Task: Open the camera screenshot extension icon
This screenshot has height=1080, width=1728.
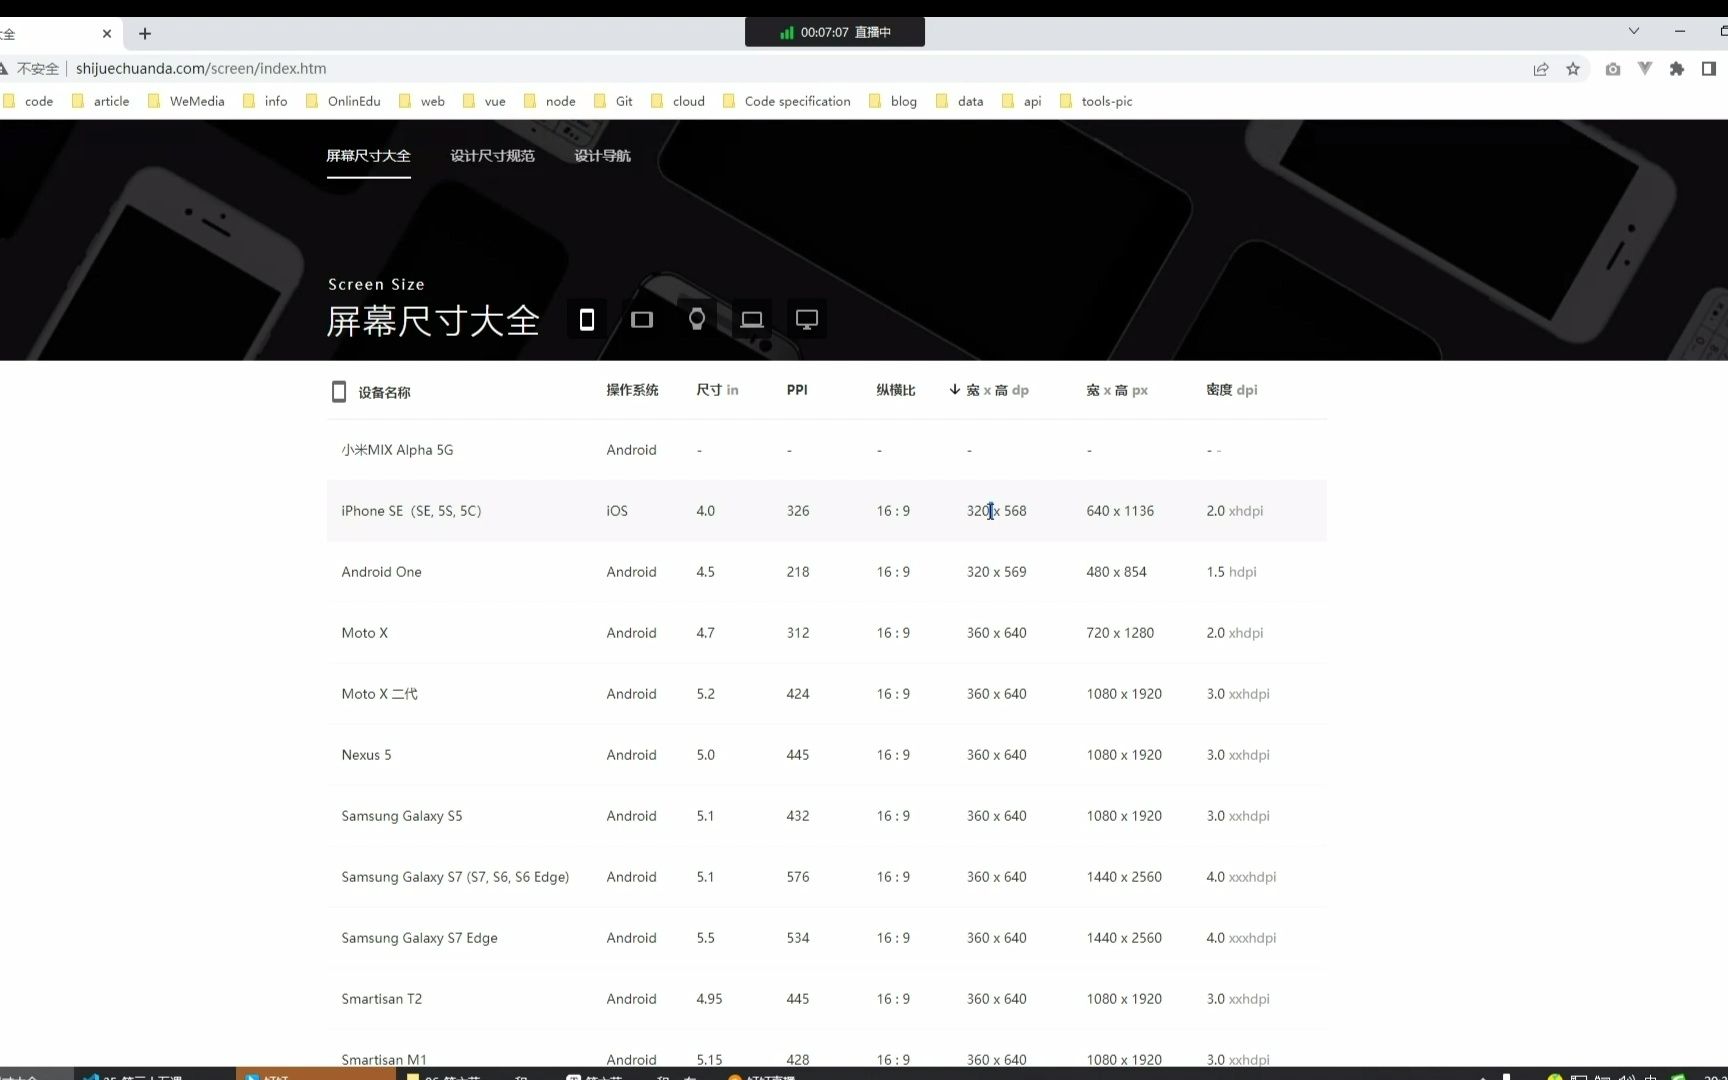Action: [1613, 69]
